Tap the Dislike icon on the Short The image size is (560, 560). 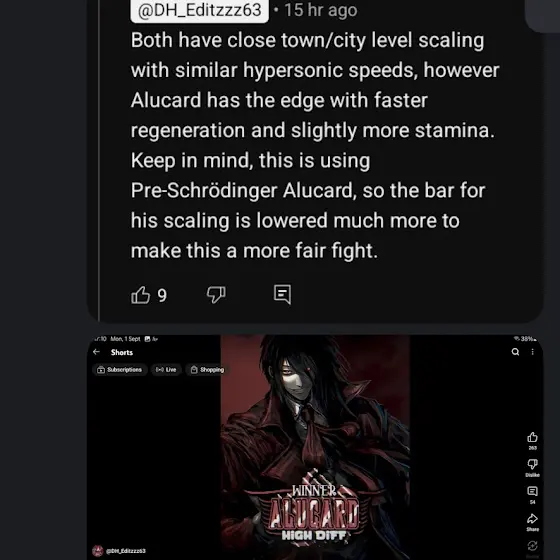[532, 465]
